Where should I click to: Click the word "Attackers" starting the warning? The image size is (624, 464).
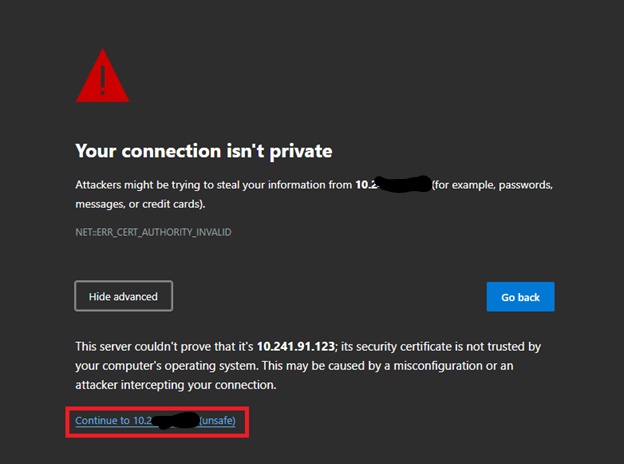[100, 186]
